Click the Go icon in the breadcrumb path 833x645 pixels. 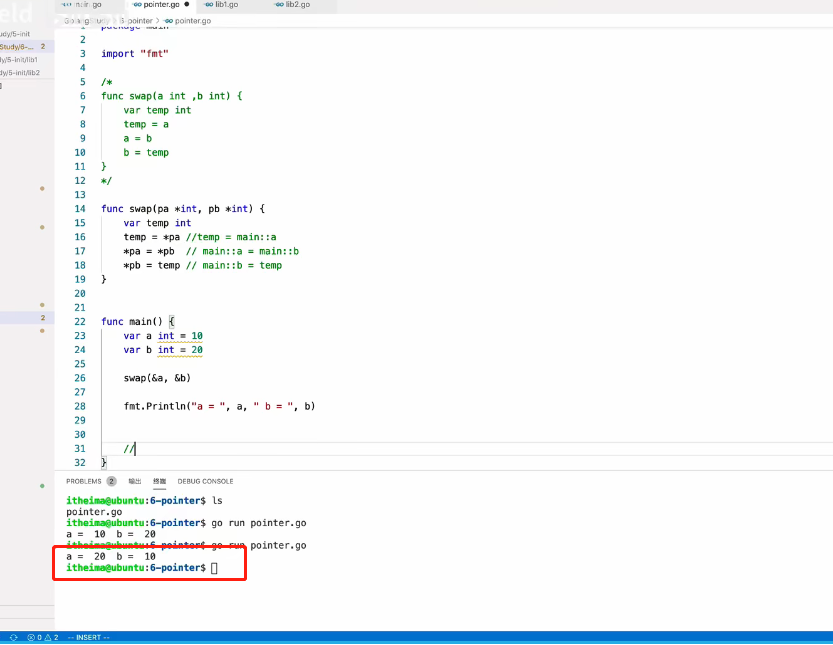pyautogui.click(x=167, y=20)
